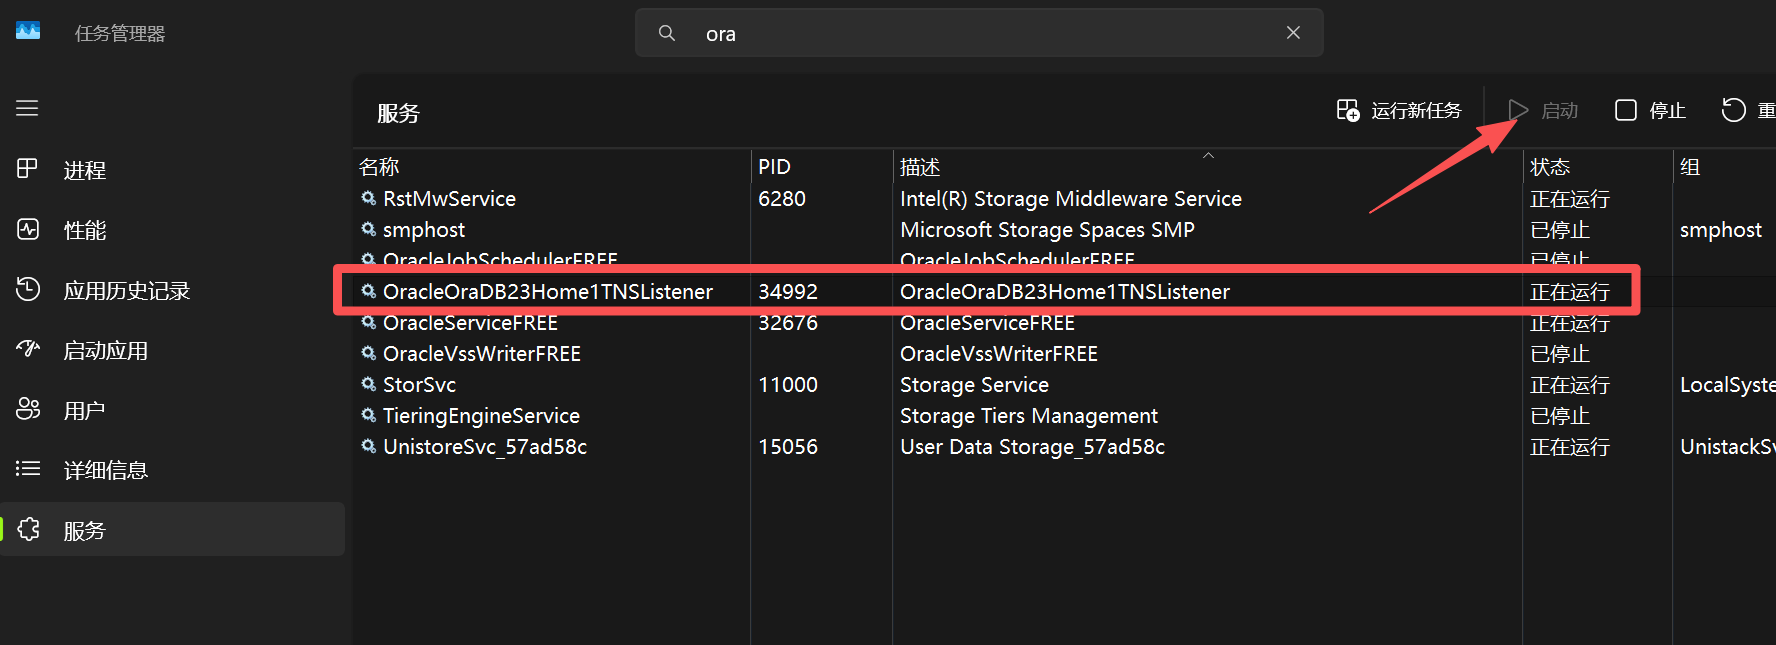
Task: Sort by the PID column header
Action: [x=821, y=167]
